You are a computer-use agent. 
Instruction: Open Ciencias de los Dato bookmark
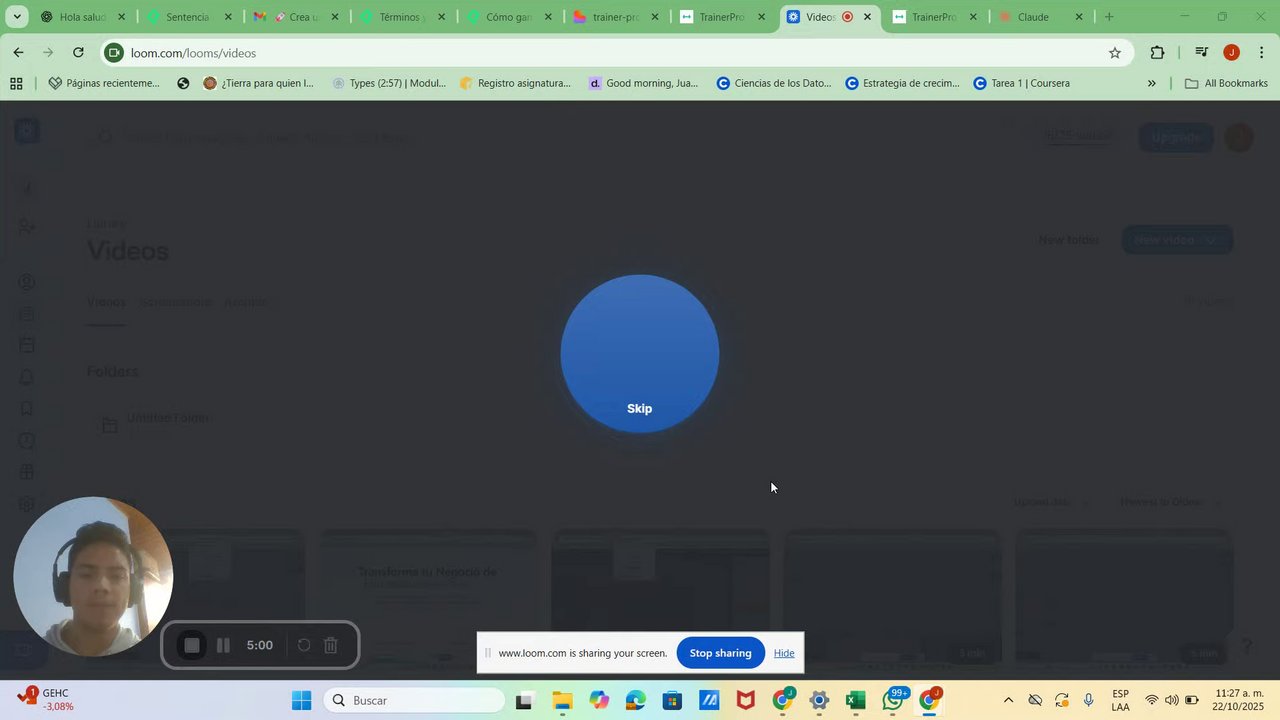774,84
